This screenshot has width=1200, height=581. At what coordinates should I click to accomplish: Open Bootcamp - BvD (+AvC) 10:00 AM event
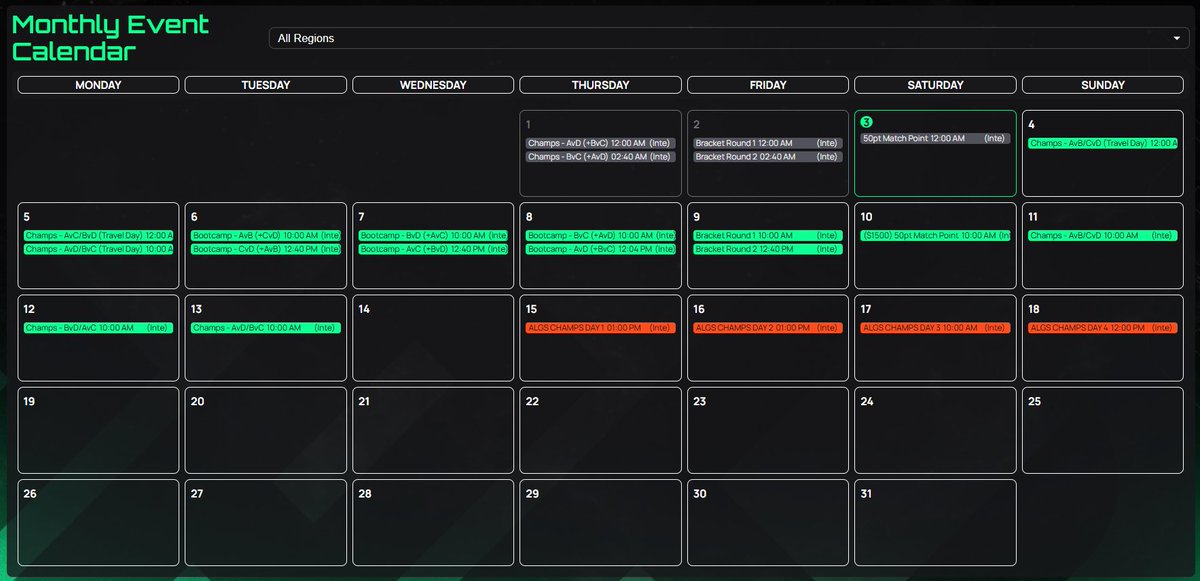433,235
